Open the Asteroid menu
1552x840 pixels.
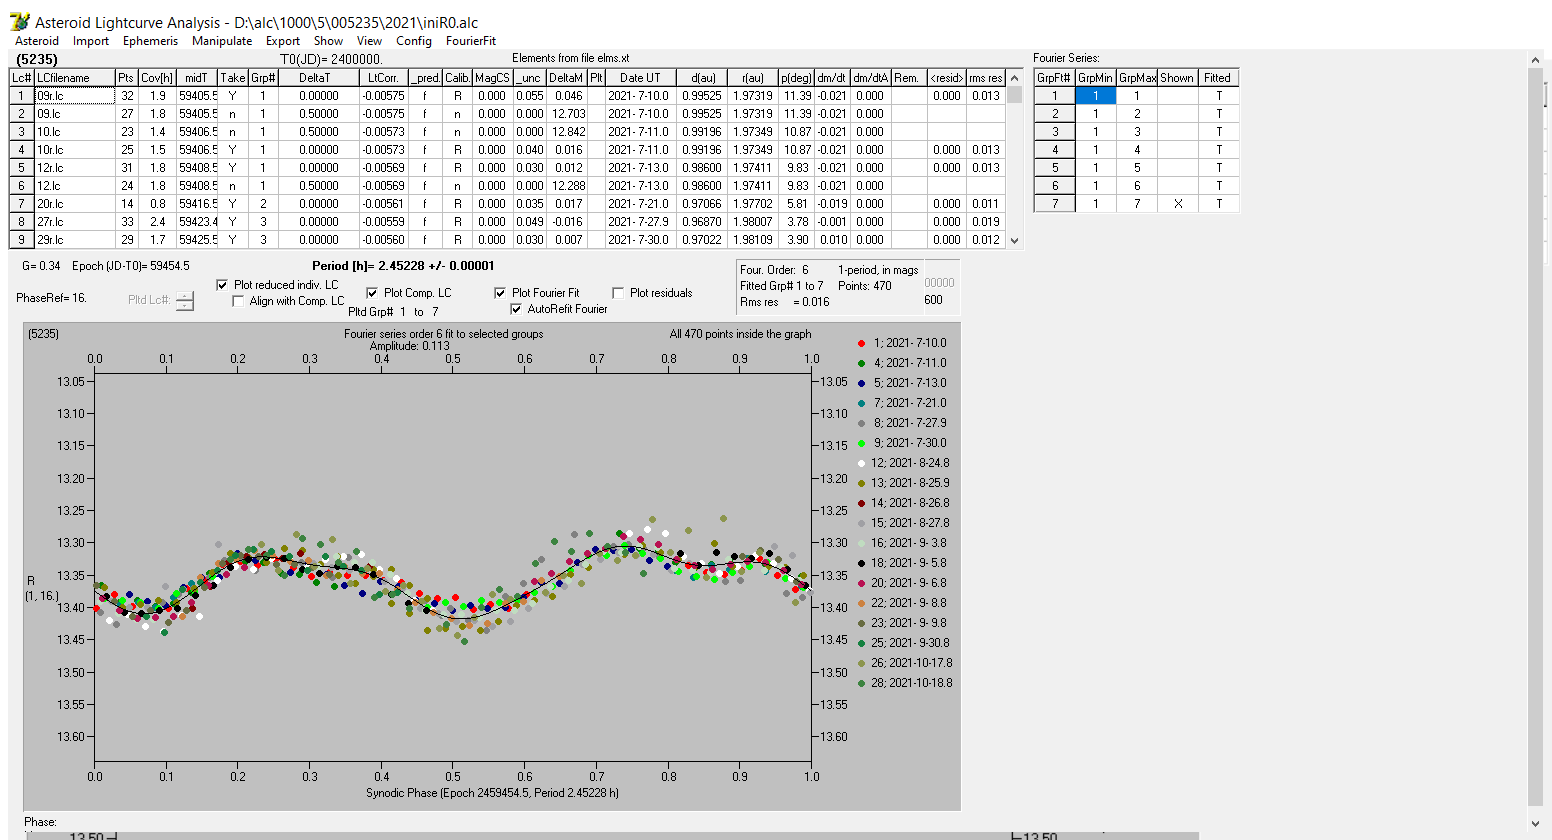pyautogui.click(x=37, y=41)
